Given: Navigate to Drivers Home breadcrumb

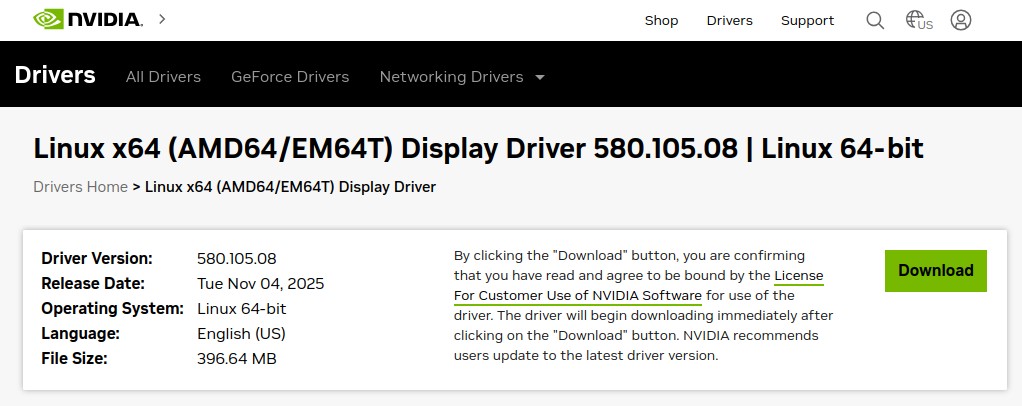Looking at the screenshot, I should (80, 187).
